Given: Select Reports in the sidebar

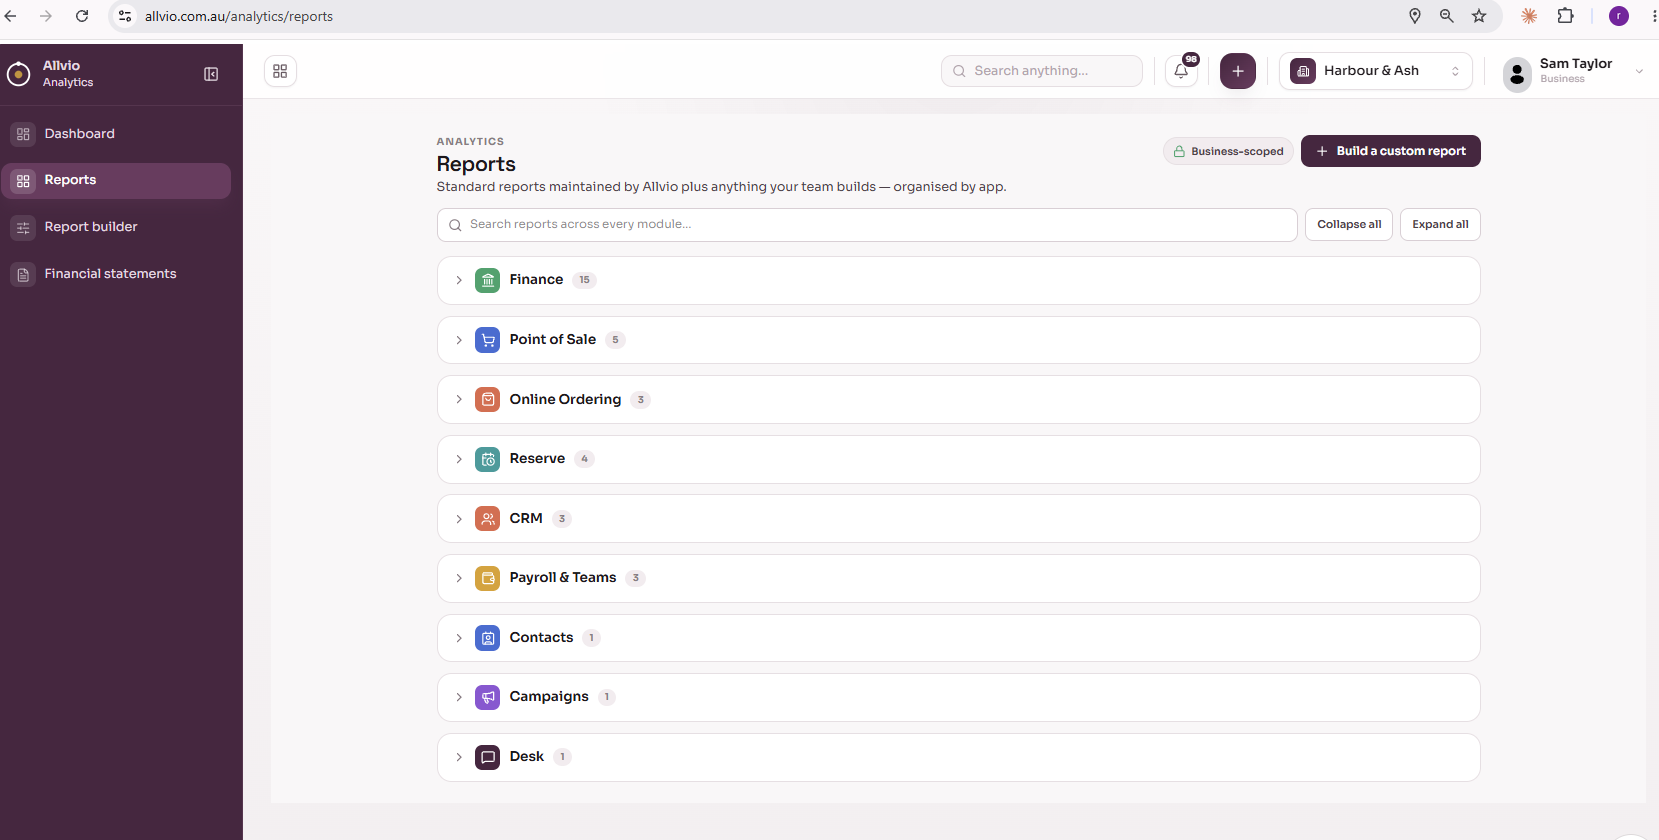Looking at the screenshot, I should coord(116,181).
